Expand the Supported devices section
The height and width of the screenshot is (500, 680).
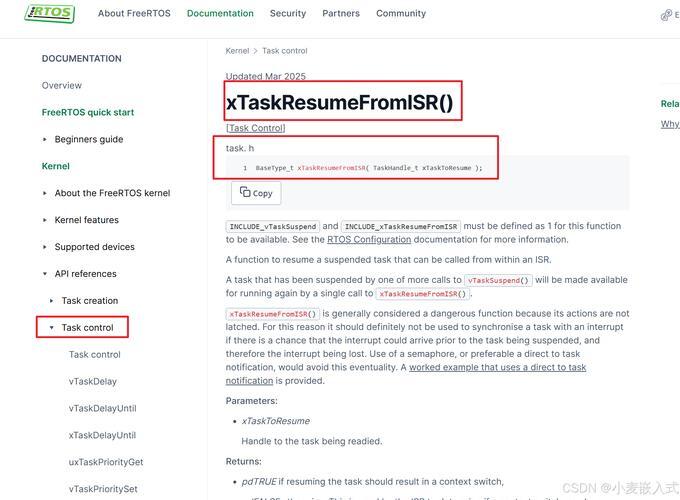click(x=45, y=247)
